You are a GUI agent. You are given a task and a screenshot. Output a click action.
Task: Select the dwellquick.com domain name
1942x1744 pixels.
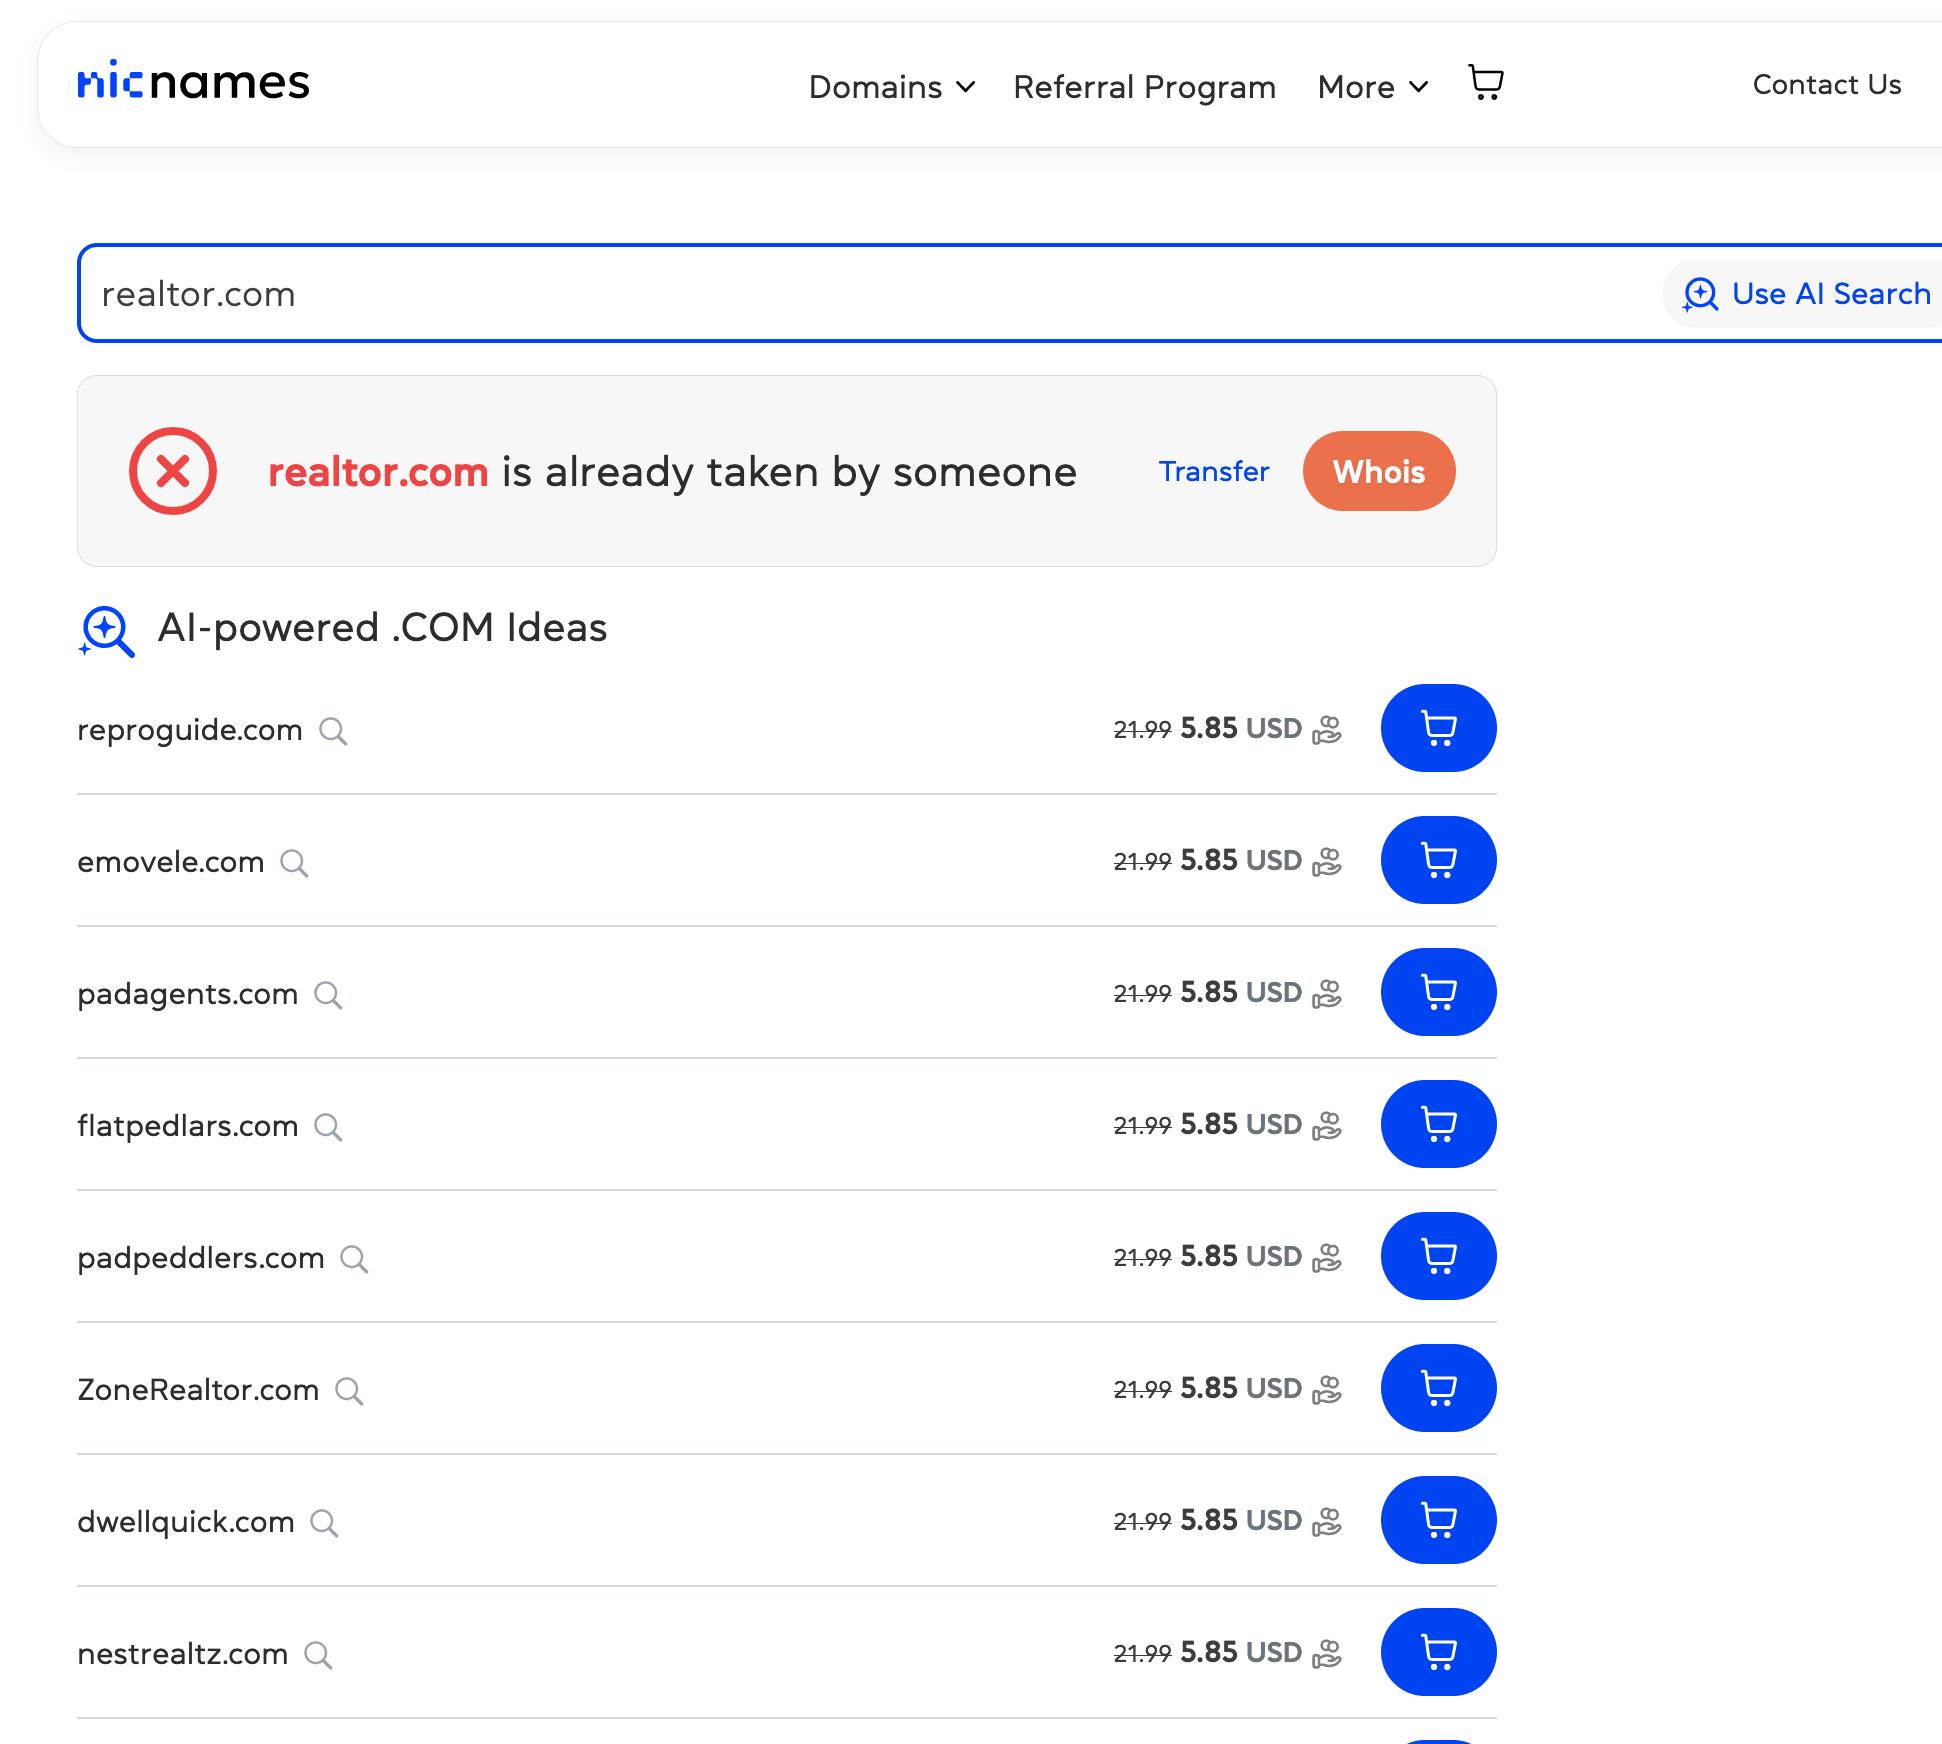[x=186, y=1522]
